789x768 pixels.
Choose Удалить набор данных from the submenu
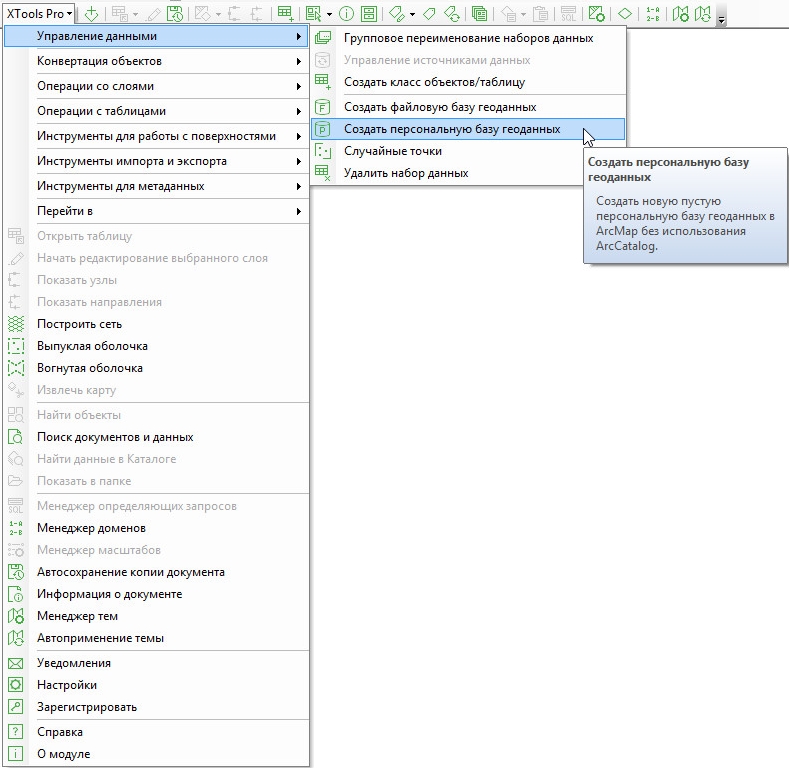point(405,173)
